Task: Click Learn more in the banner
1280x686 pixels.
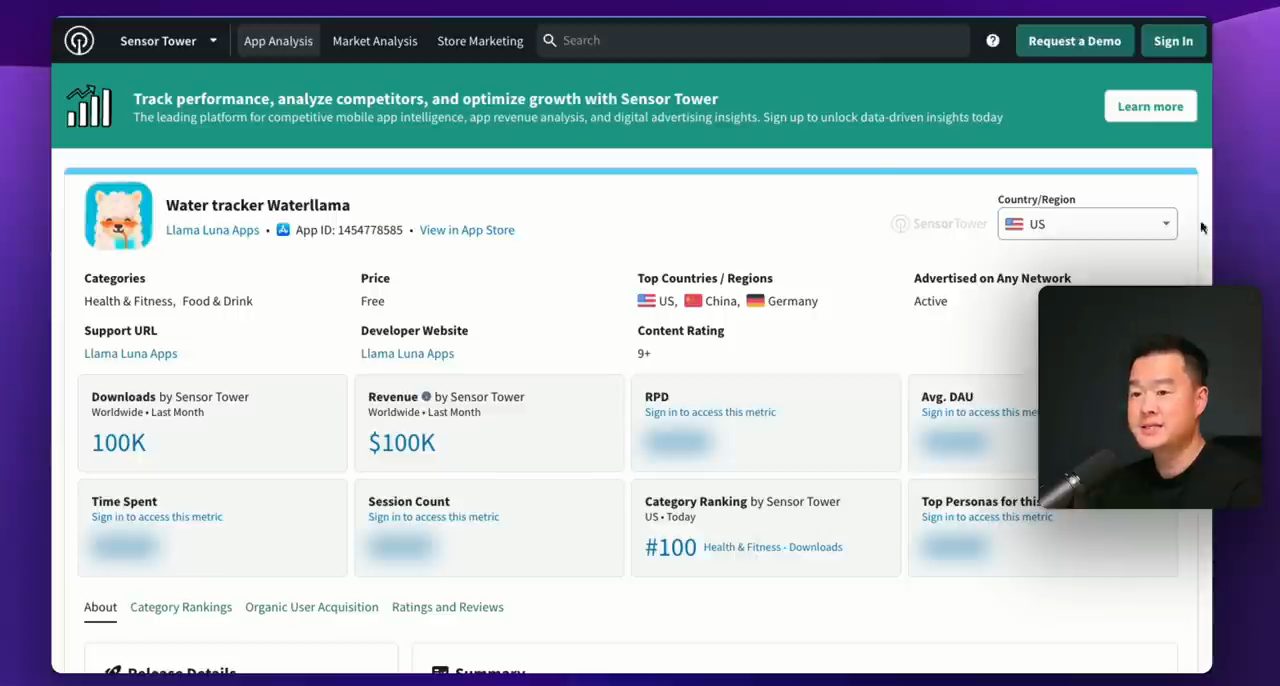Action: [1150, 106]
